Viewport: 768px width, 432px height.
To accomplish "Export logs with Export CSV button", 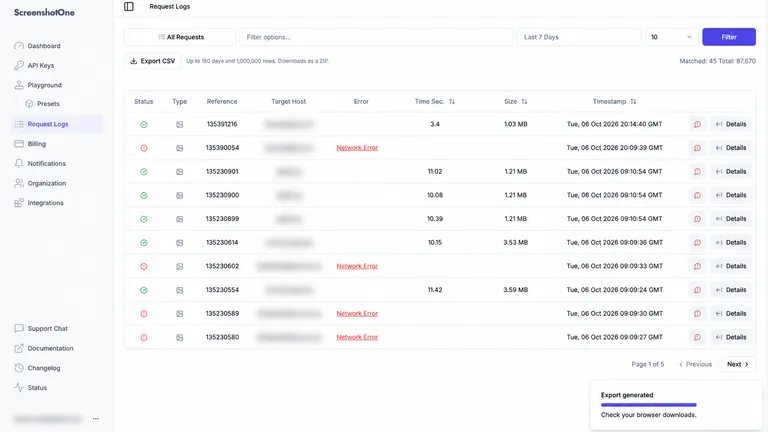I will tap(152, 61).
